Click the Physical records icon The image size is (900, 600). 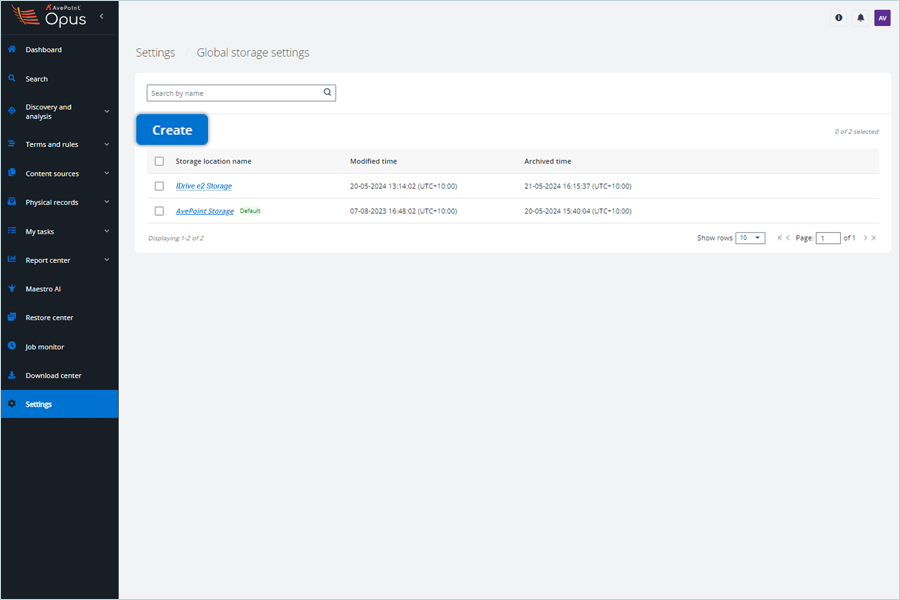11,202
